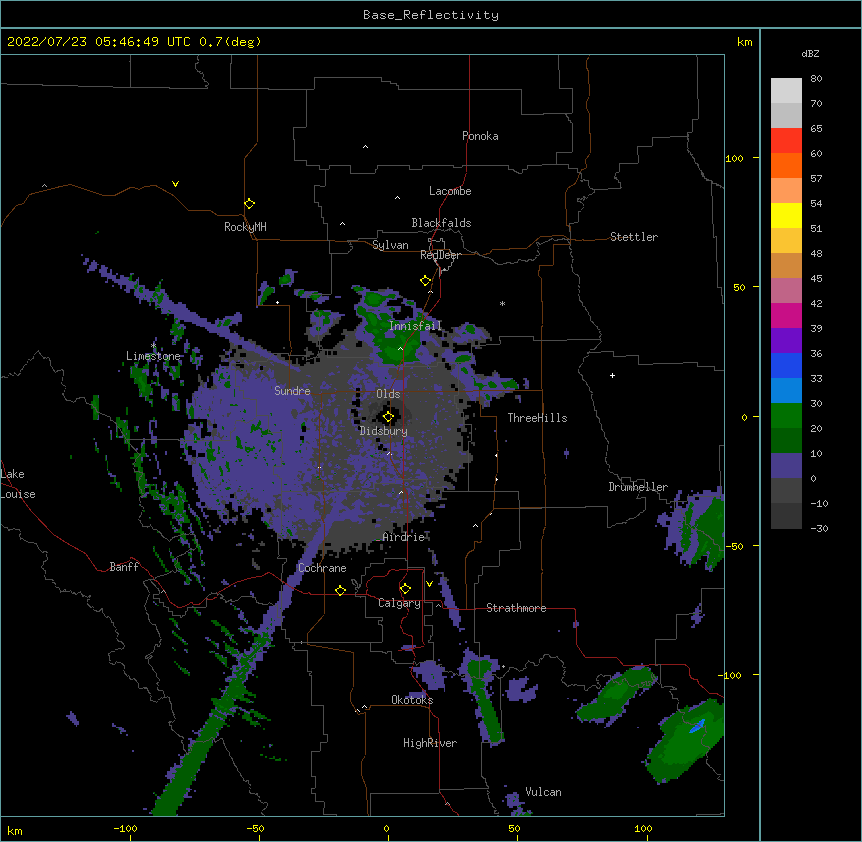The width and height of the screenshot is (862, 842).
Task: Click the dBZ legend heading
Action: coord(810,53)
